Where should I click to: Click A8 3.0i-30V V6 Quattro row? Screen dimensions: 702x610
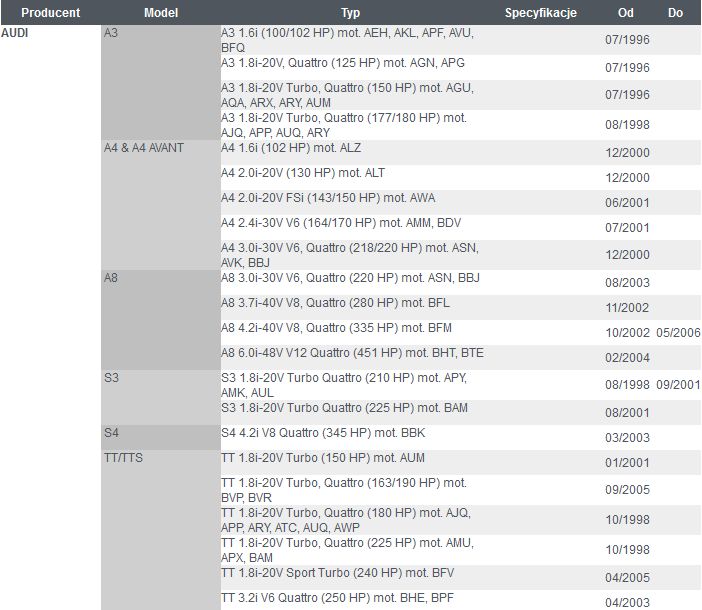461,282
